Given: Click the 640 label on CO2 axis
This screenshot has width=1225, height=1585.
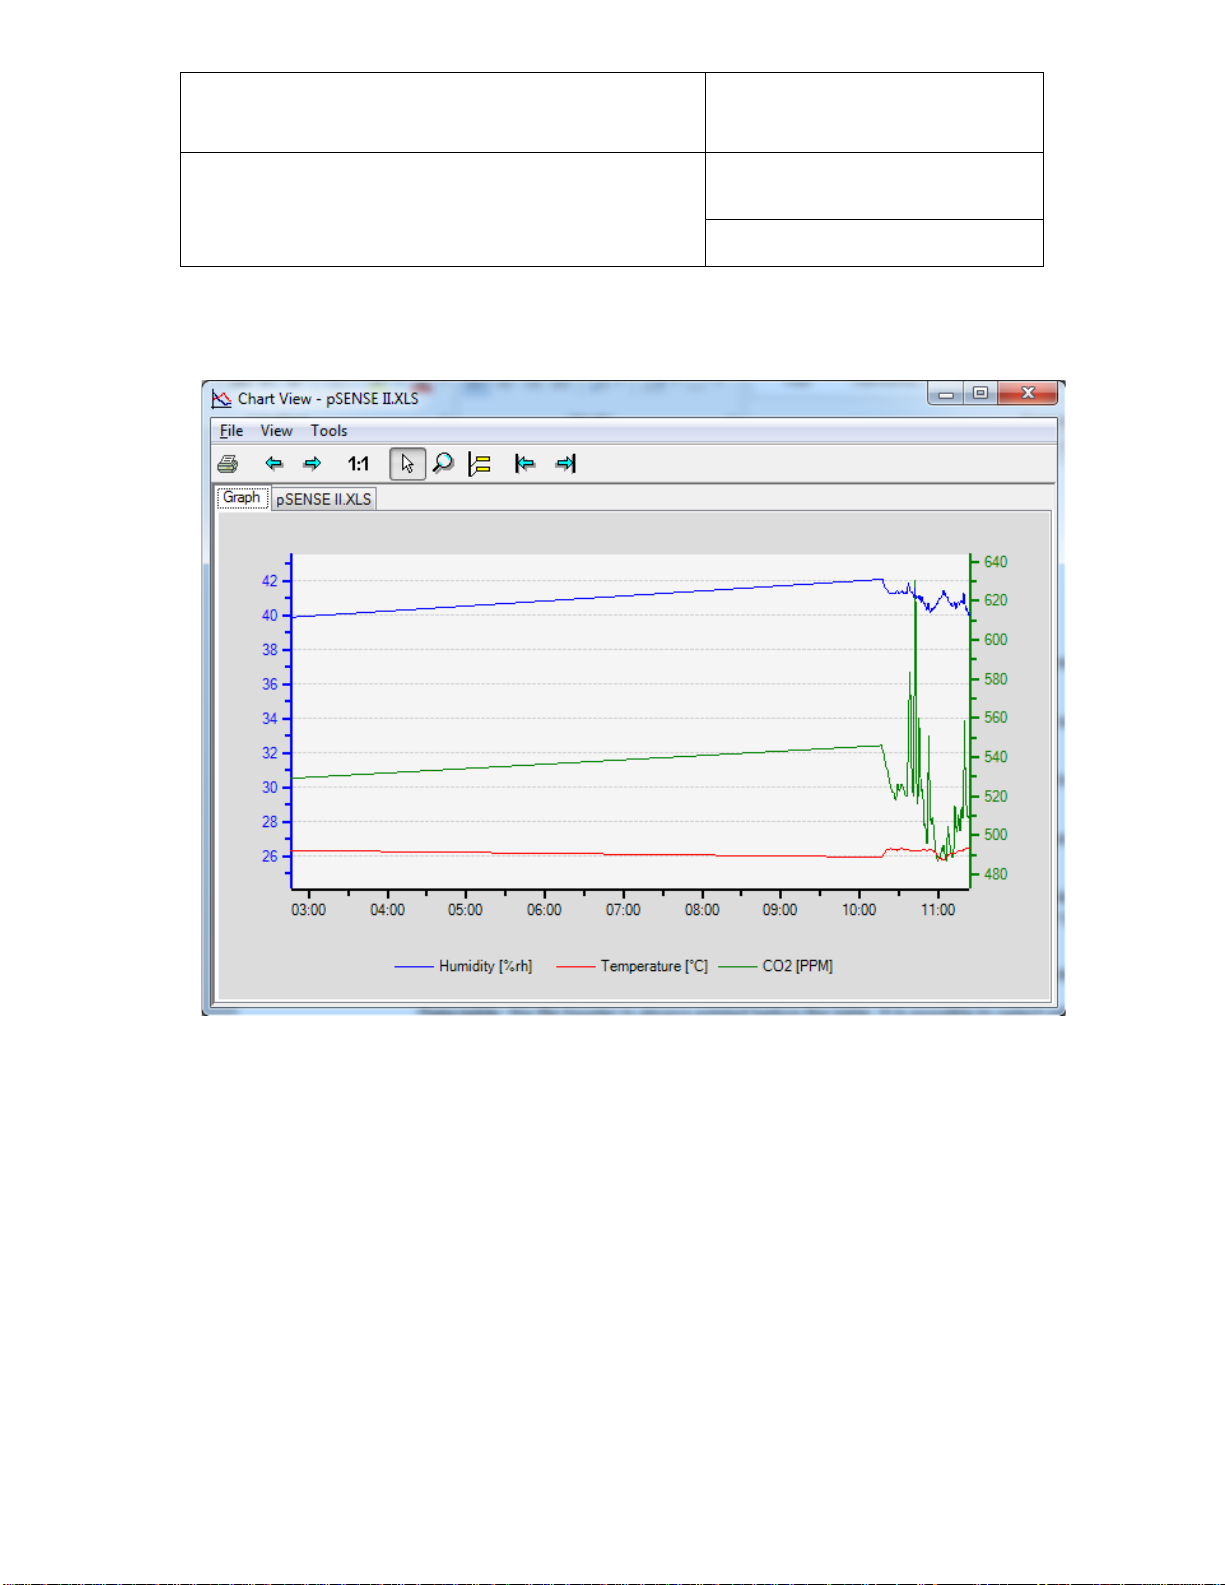Looking at the screenshot, I should [996, 562].
